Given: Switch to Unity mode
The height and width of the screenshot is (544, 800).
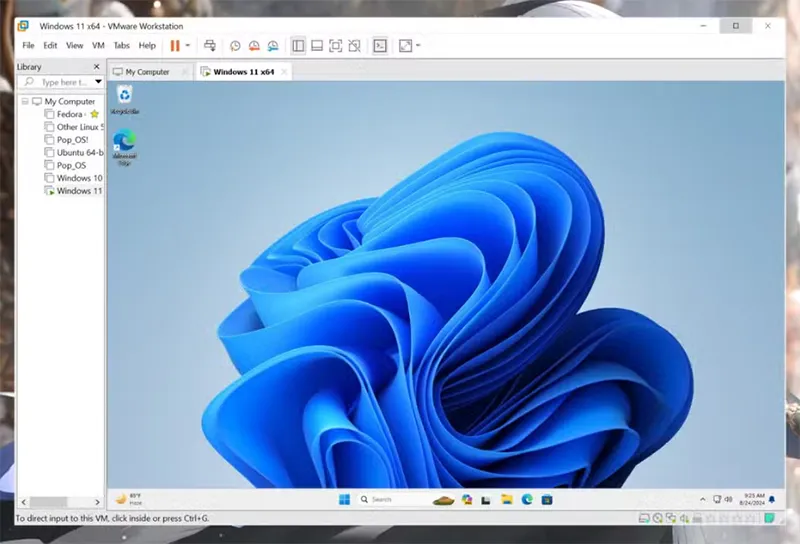Looking at the screenshot, I should (x=354, y=46).
